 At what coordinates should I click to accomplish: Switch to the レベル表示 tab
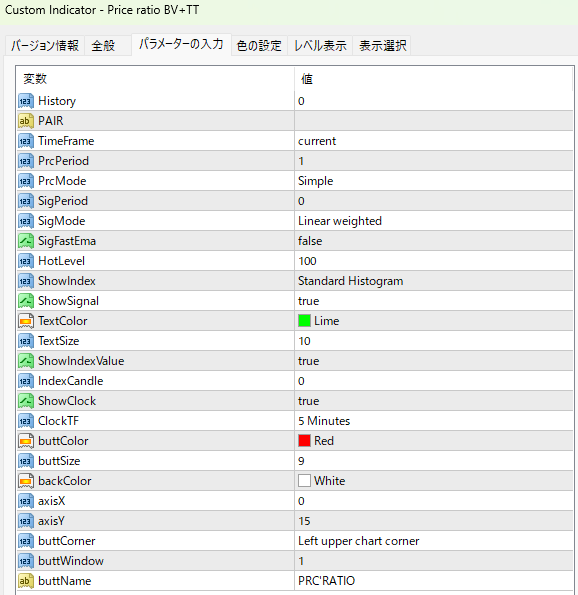coord(320,46)
